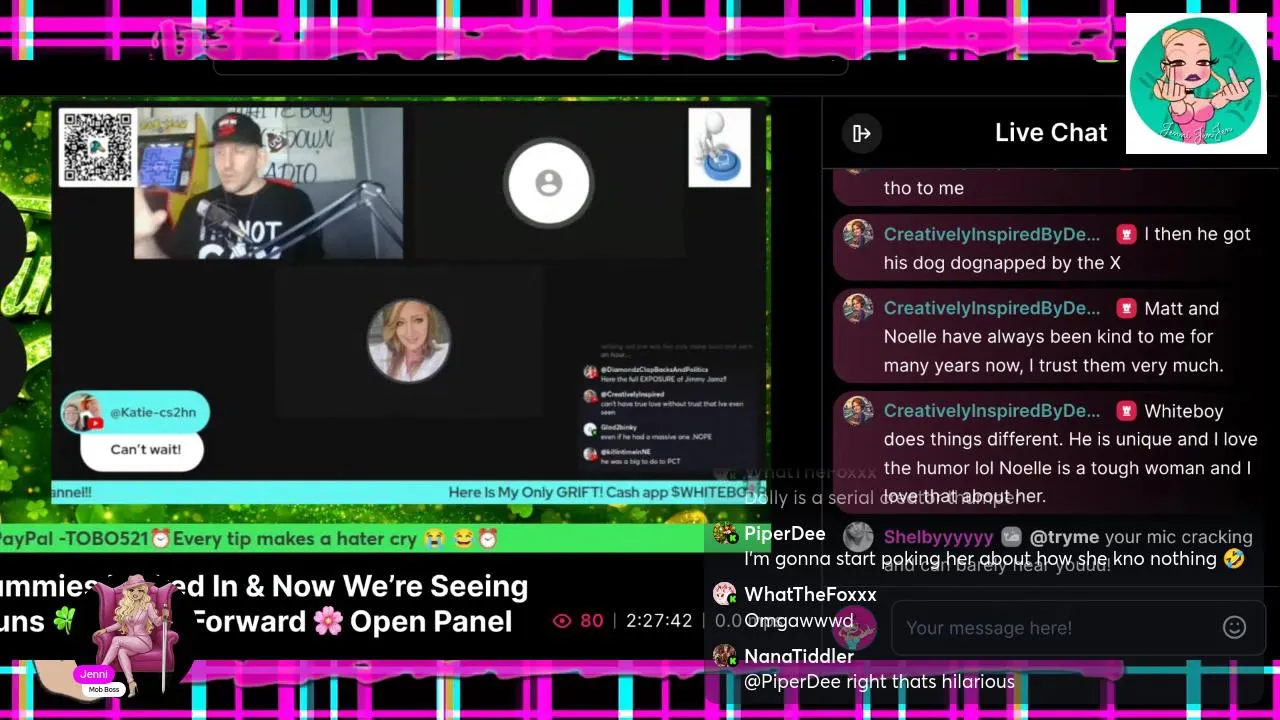Click avatar beside dognapped chat message
This screenshot has height=720, width=1280.
coord(857,235)
